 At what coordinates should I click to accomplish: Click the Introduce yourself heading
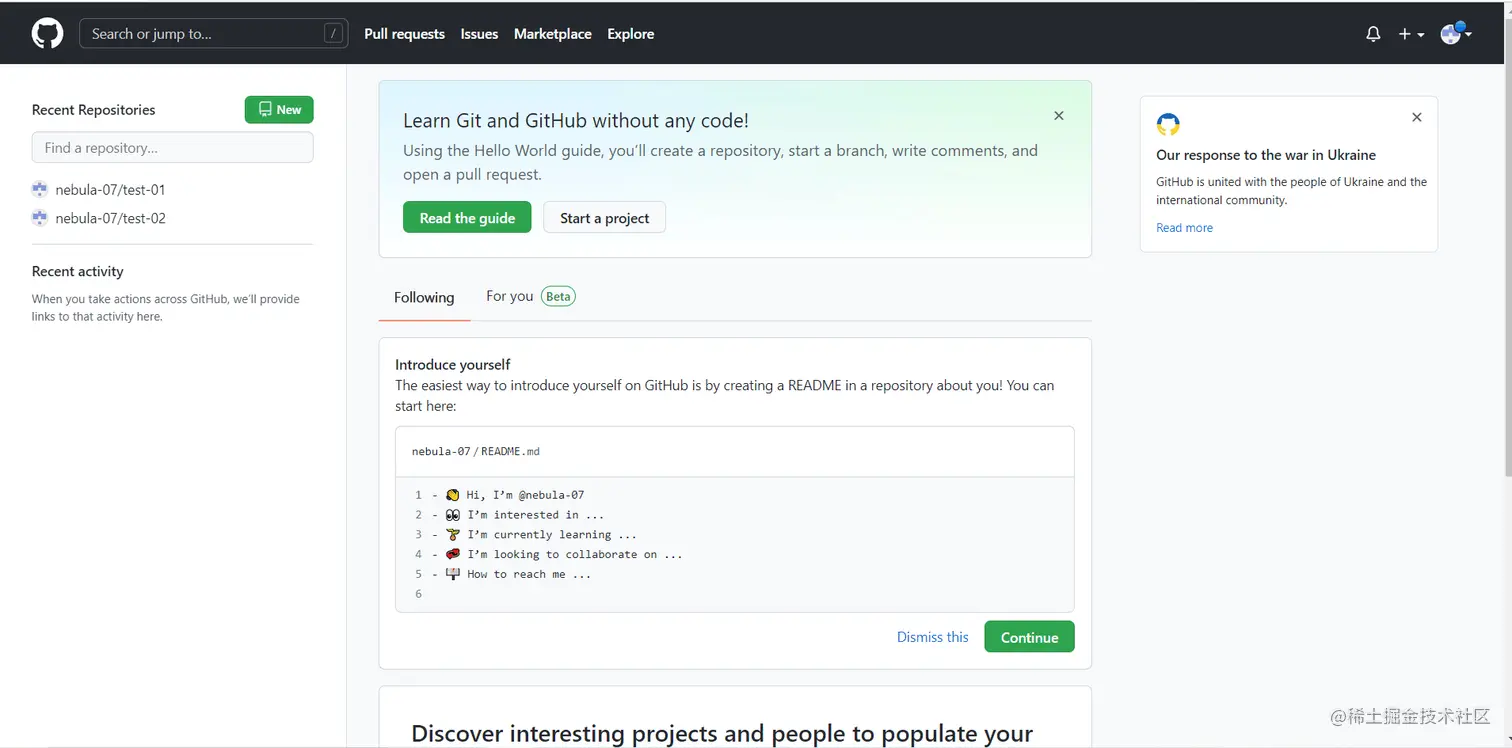coord(453,365)
